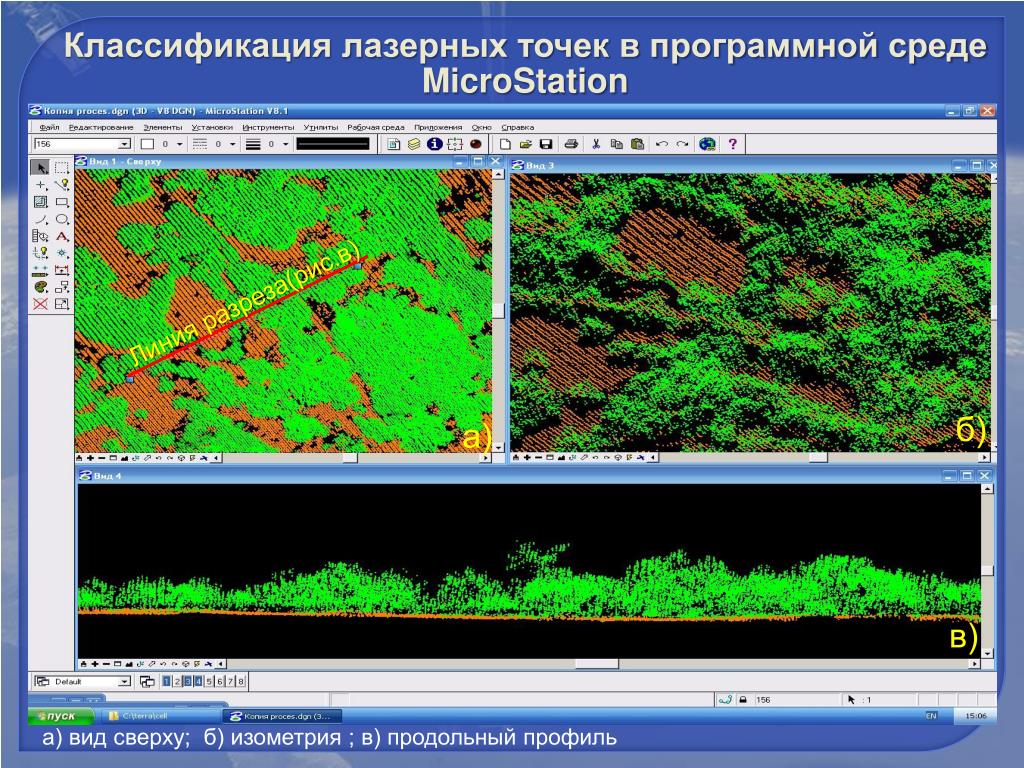This screenshot has height=768, width=1024.
Task: Open the Утилиты menu
Action: [x=321, y=127]
